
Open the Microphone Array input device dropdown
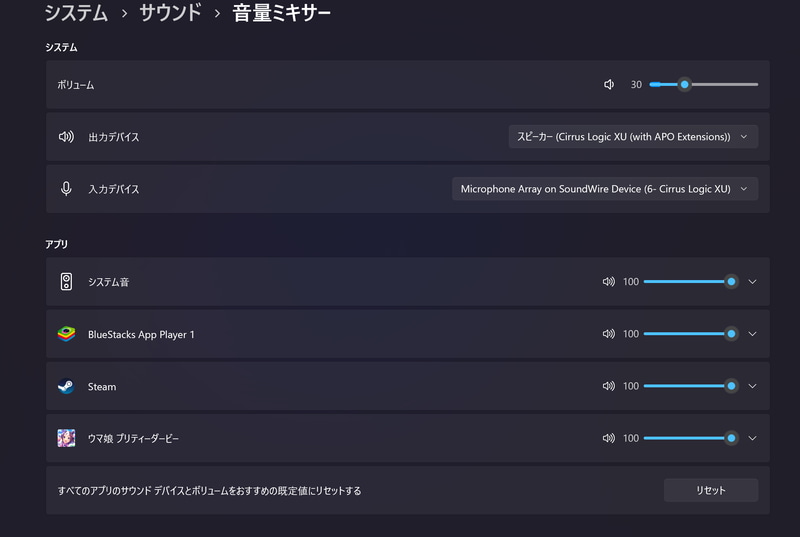tap(605, 189)
